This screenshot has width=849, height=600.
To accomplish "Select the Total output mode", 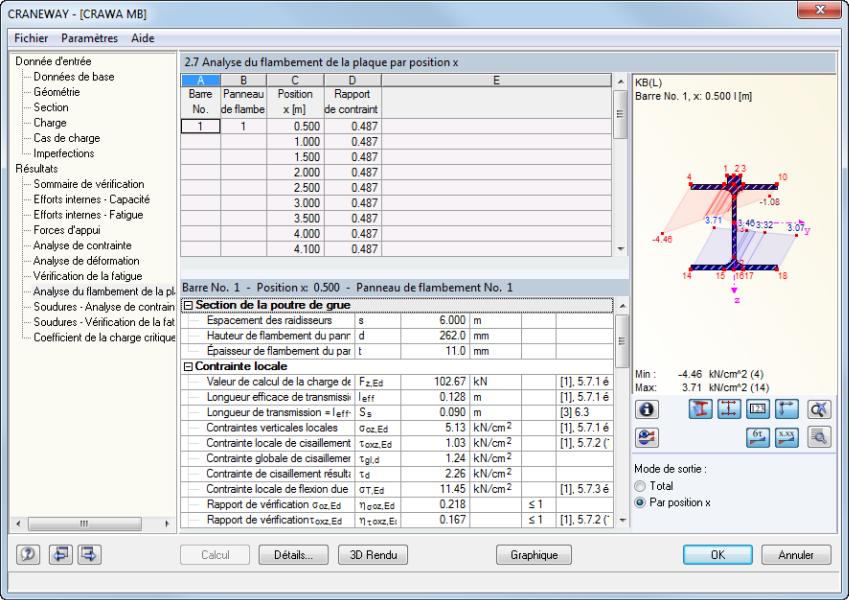I will click(640, 486).
